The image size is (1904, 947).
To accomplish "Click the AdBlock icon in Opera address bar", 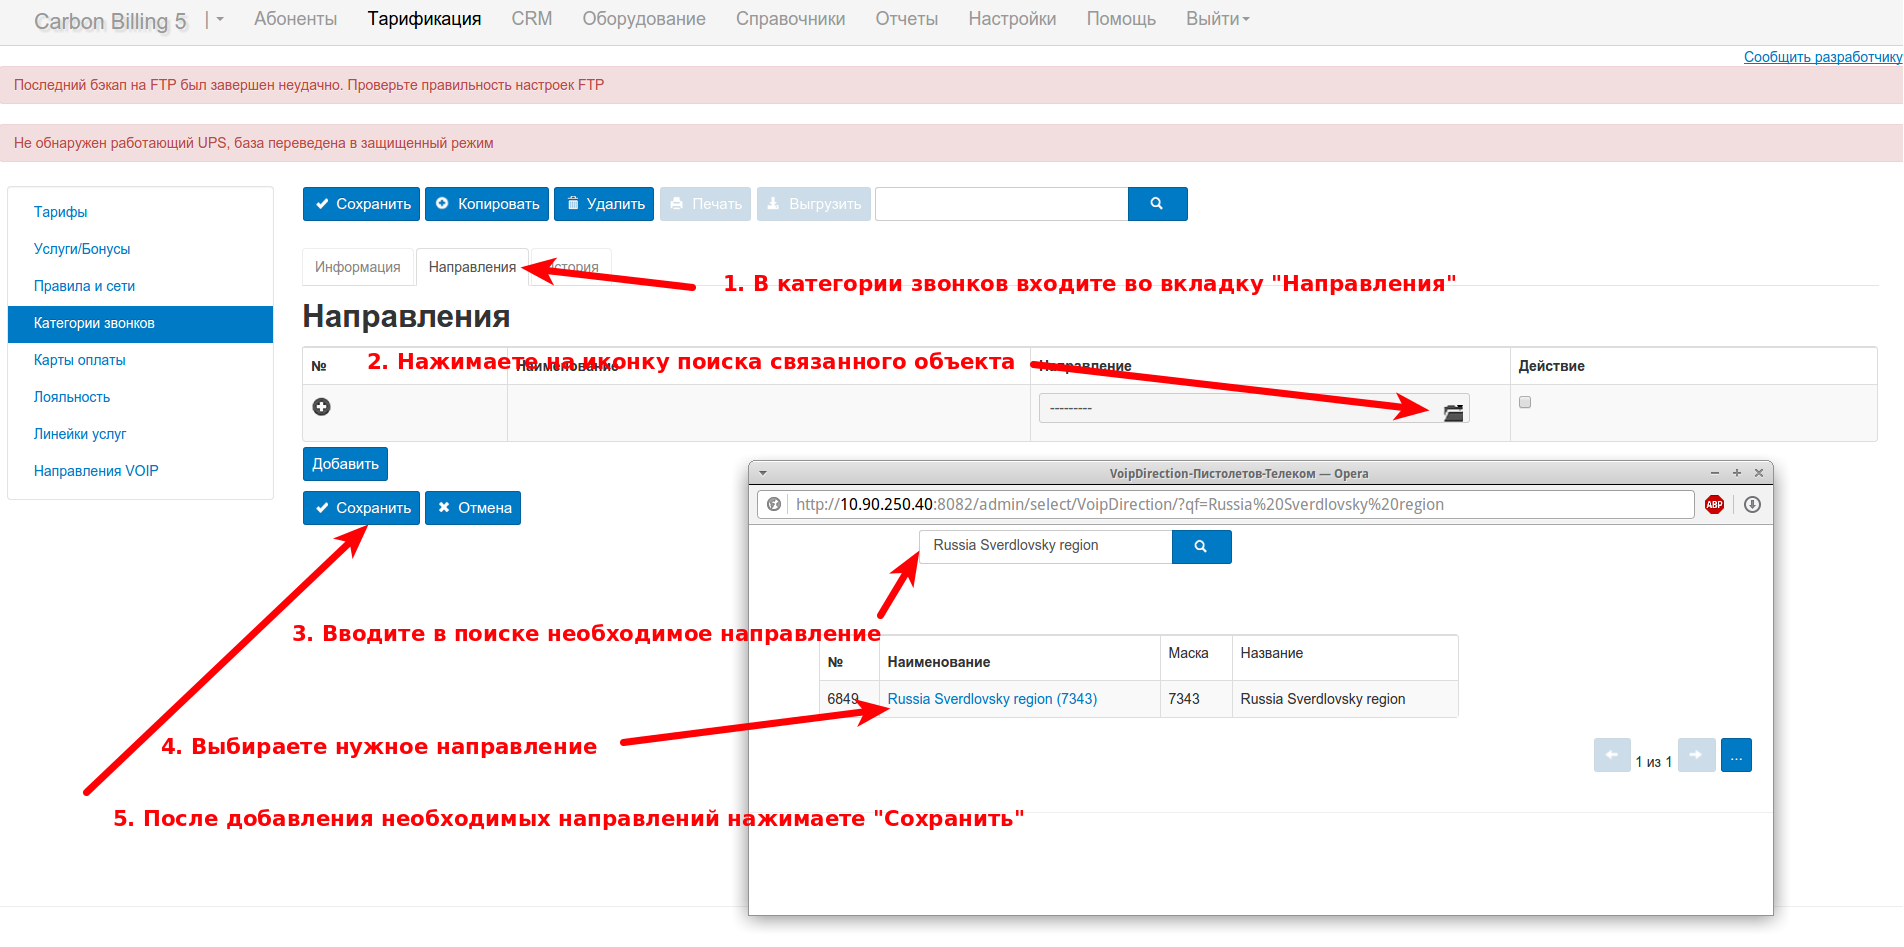I will [1714, 505].
